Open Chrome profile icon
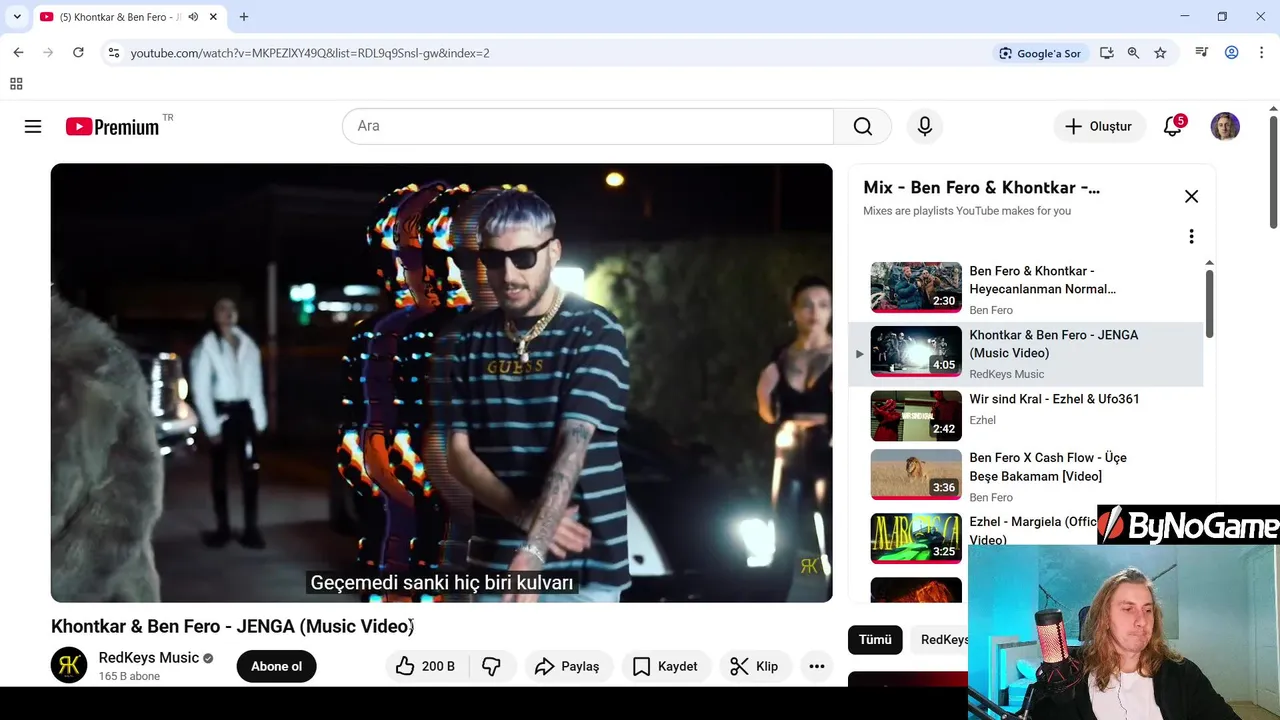 coord(1232,53)
